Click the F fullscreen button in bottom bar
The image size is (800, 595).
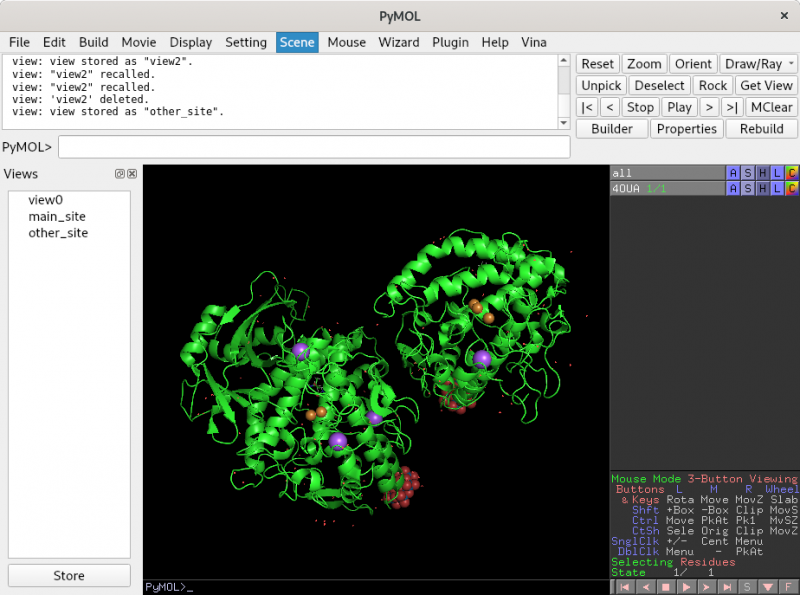[788, 587]
